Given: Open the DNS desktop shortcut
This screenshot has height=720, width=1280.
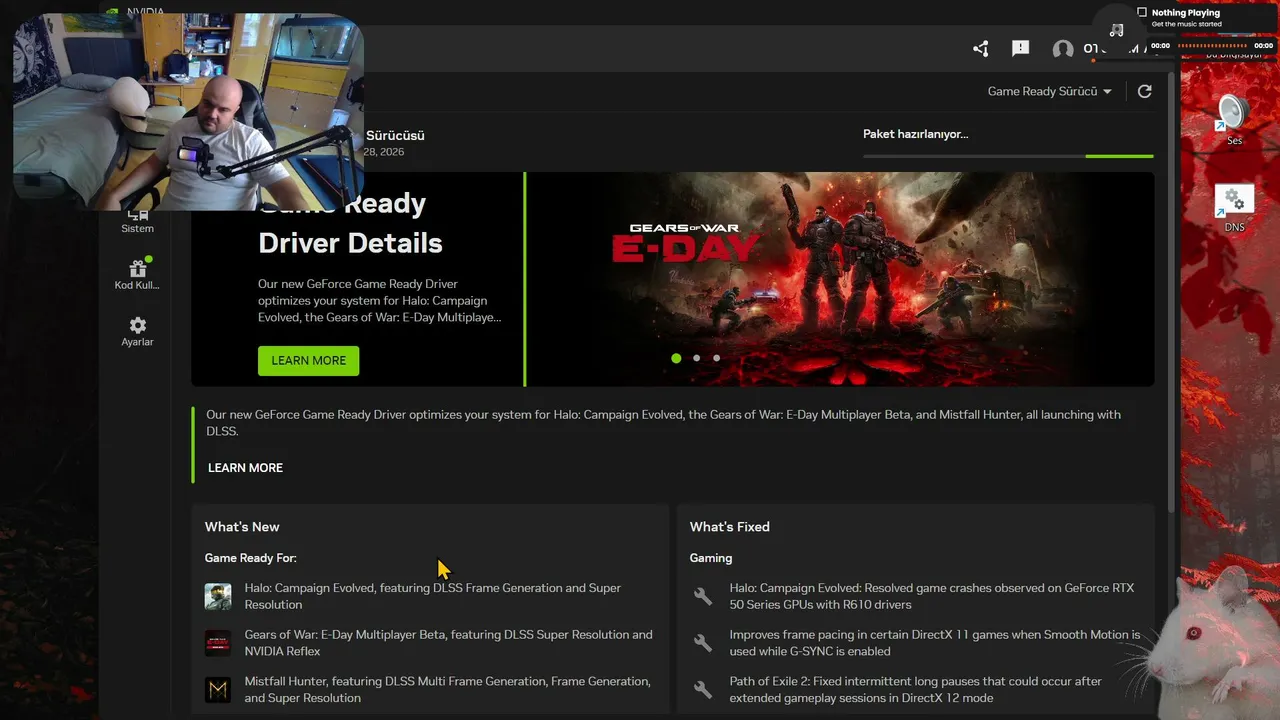Looking at the screenshot, I should tap(1234, 208).
